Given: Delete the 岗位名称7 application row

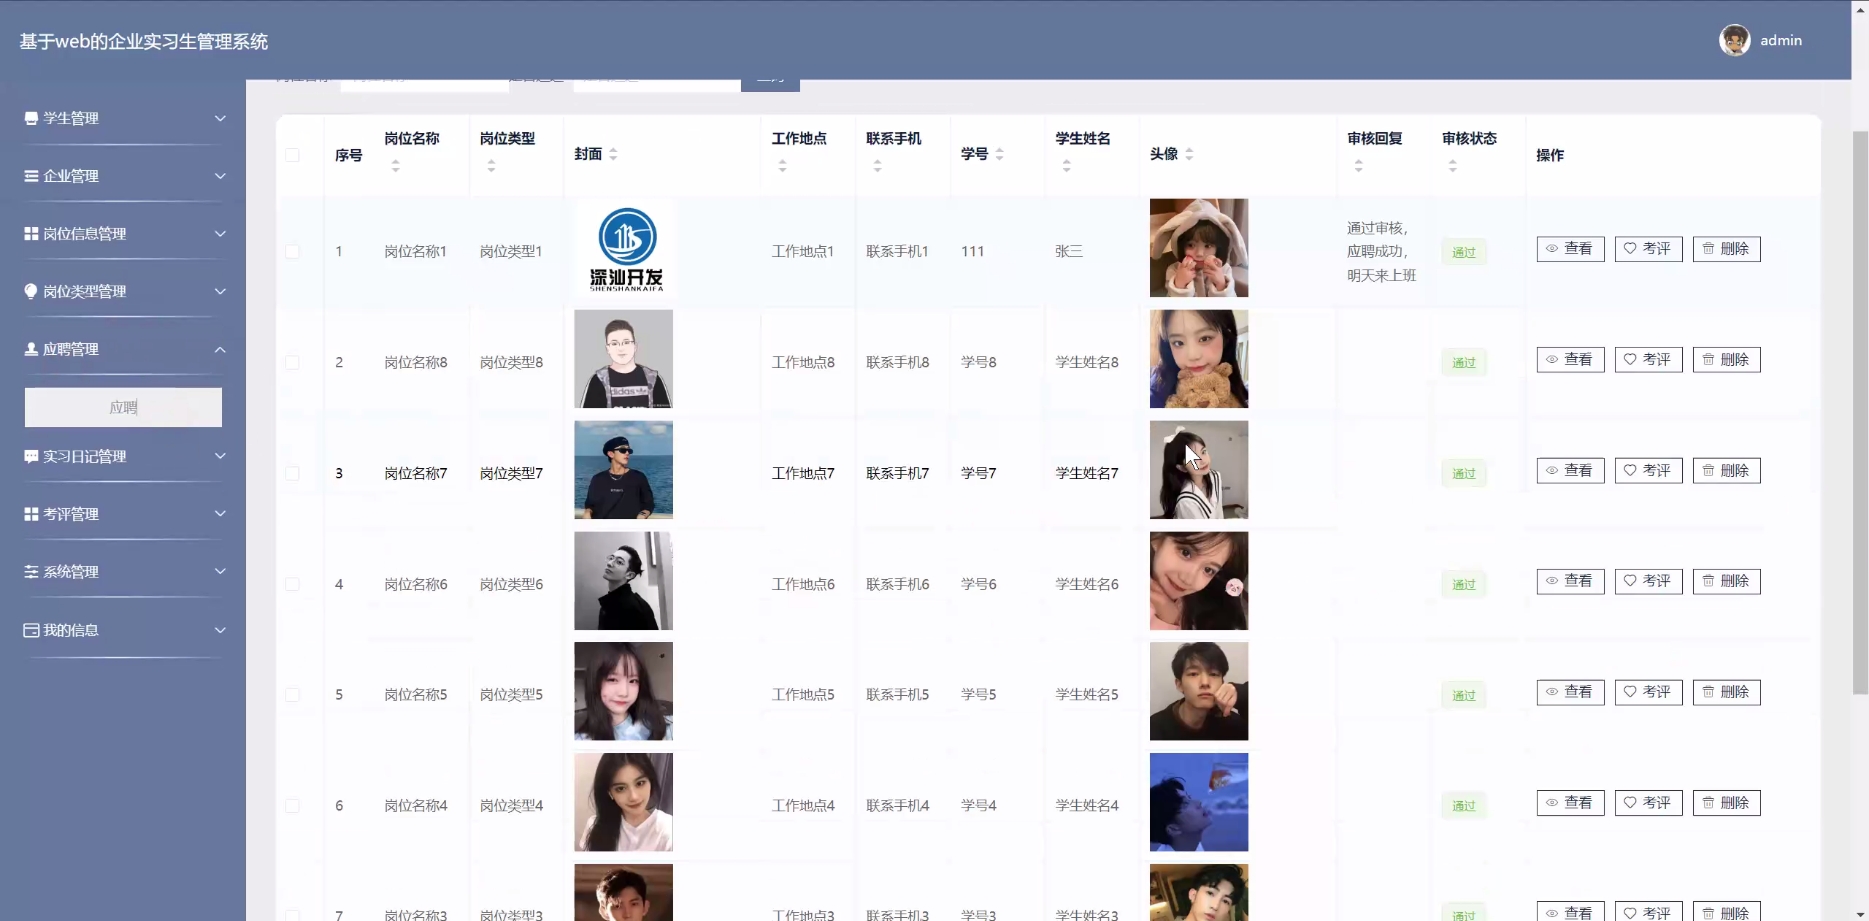Looking at the screenshot, I should point(1726,471).
